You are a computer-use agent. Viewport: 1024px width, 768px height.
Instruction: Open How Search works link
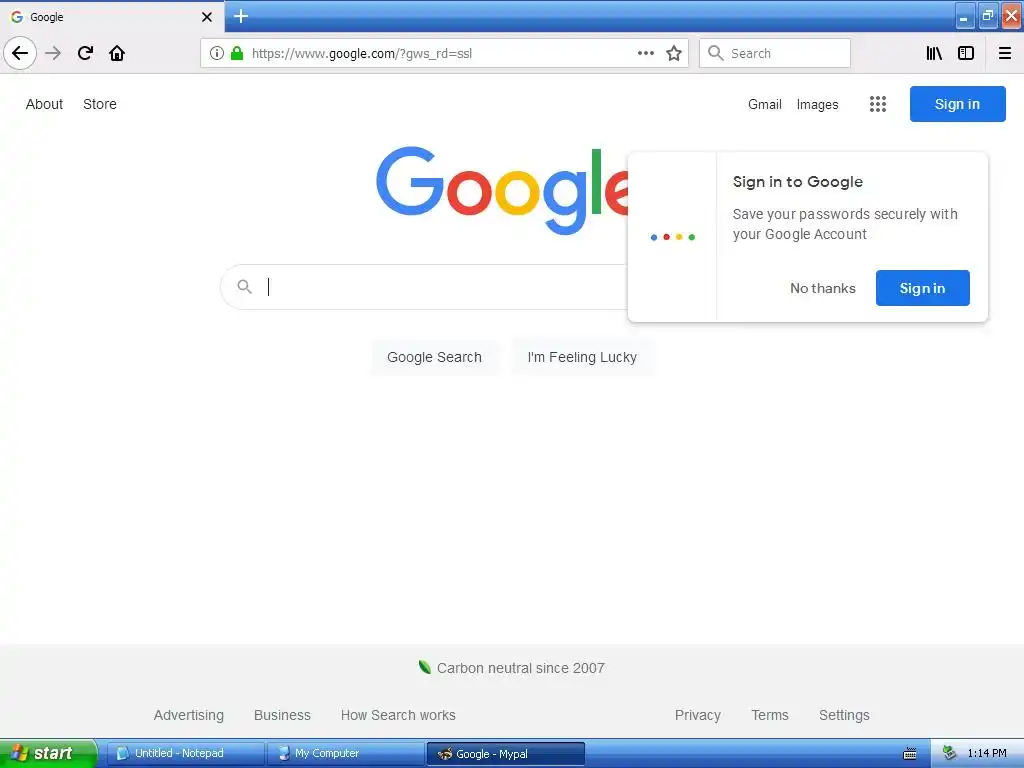pyautogui.click(x=398, y=715)
